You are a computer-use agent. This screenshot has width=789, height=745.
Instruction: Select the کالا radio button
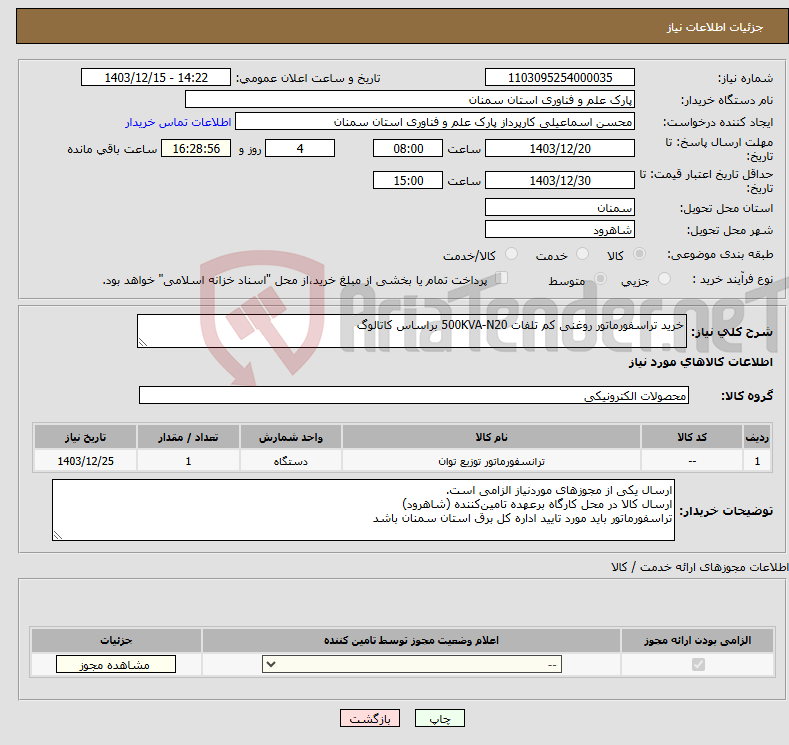pos(639,254)
